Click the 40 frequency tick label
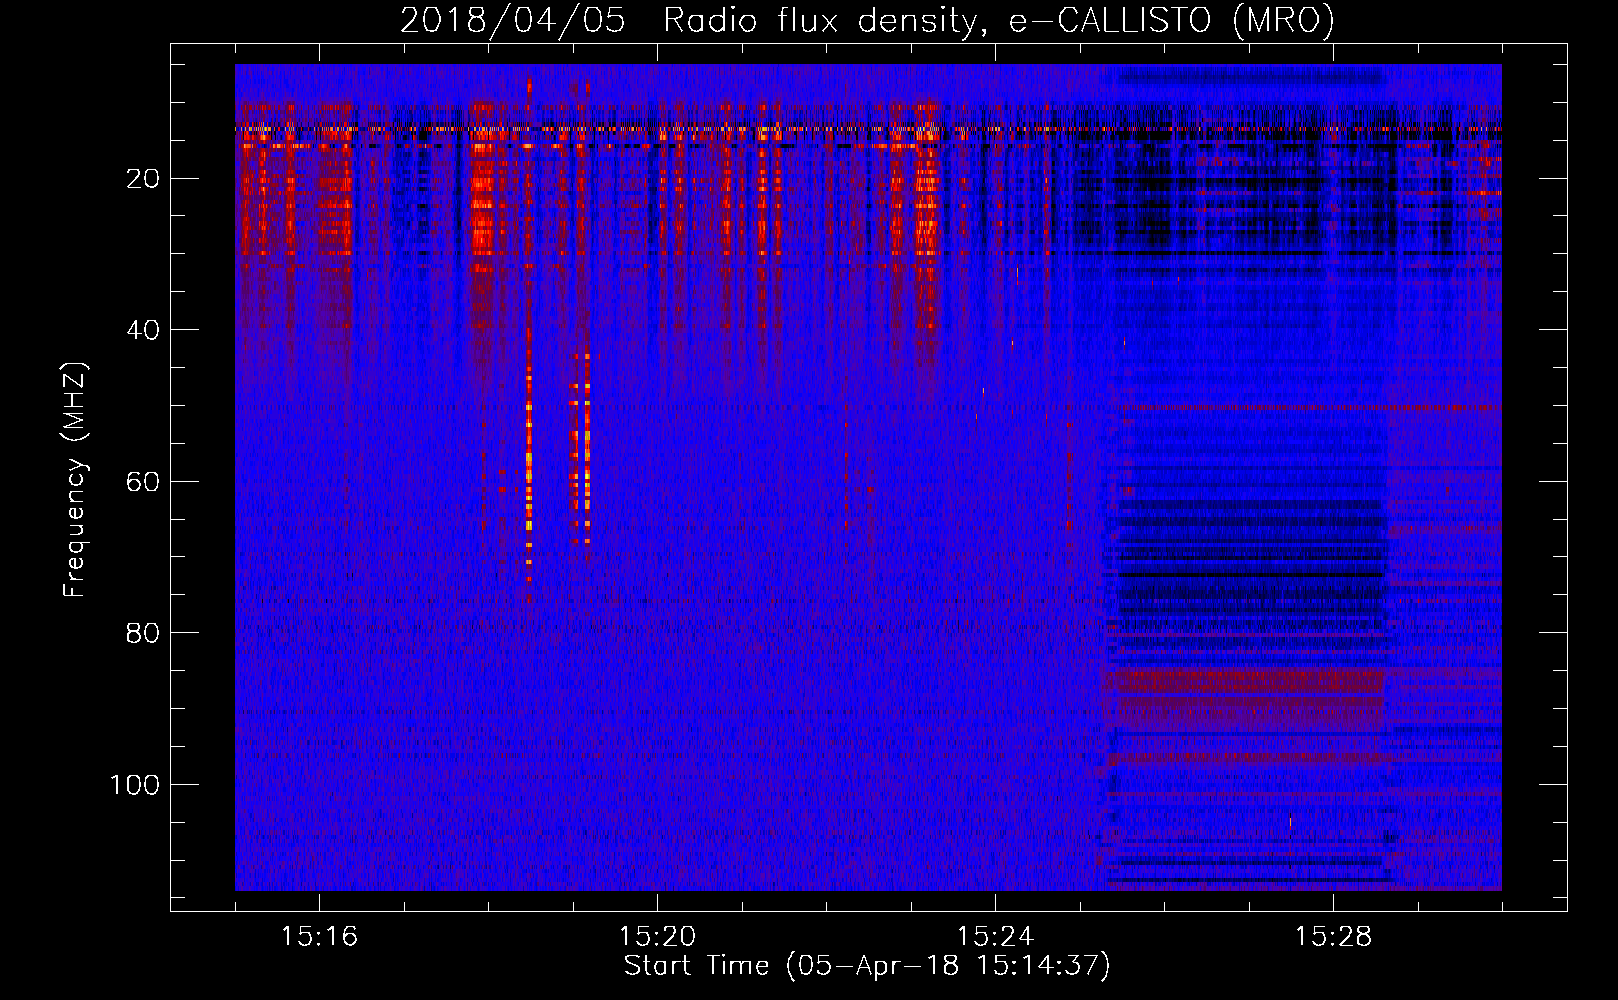This screenshot has width=1618, height=1000. click(144, 330)
